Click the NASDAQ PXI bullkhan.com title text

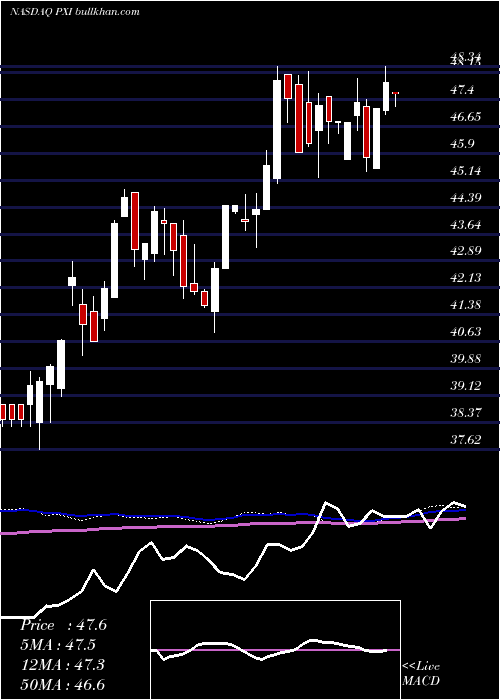click(75, 12)
